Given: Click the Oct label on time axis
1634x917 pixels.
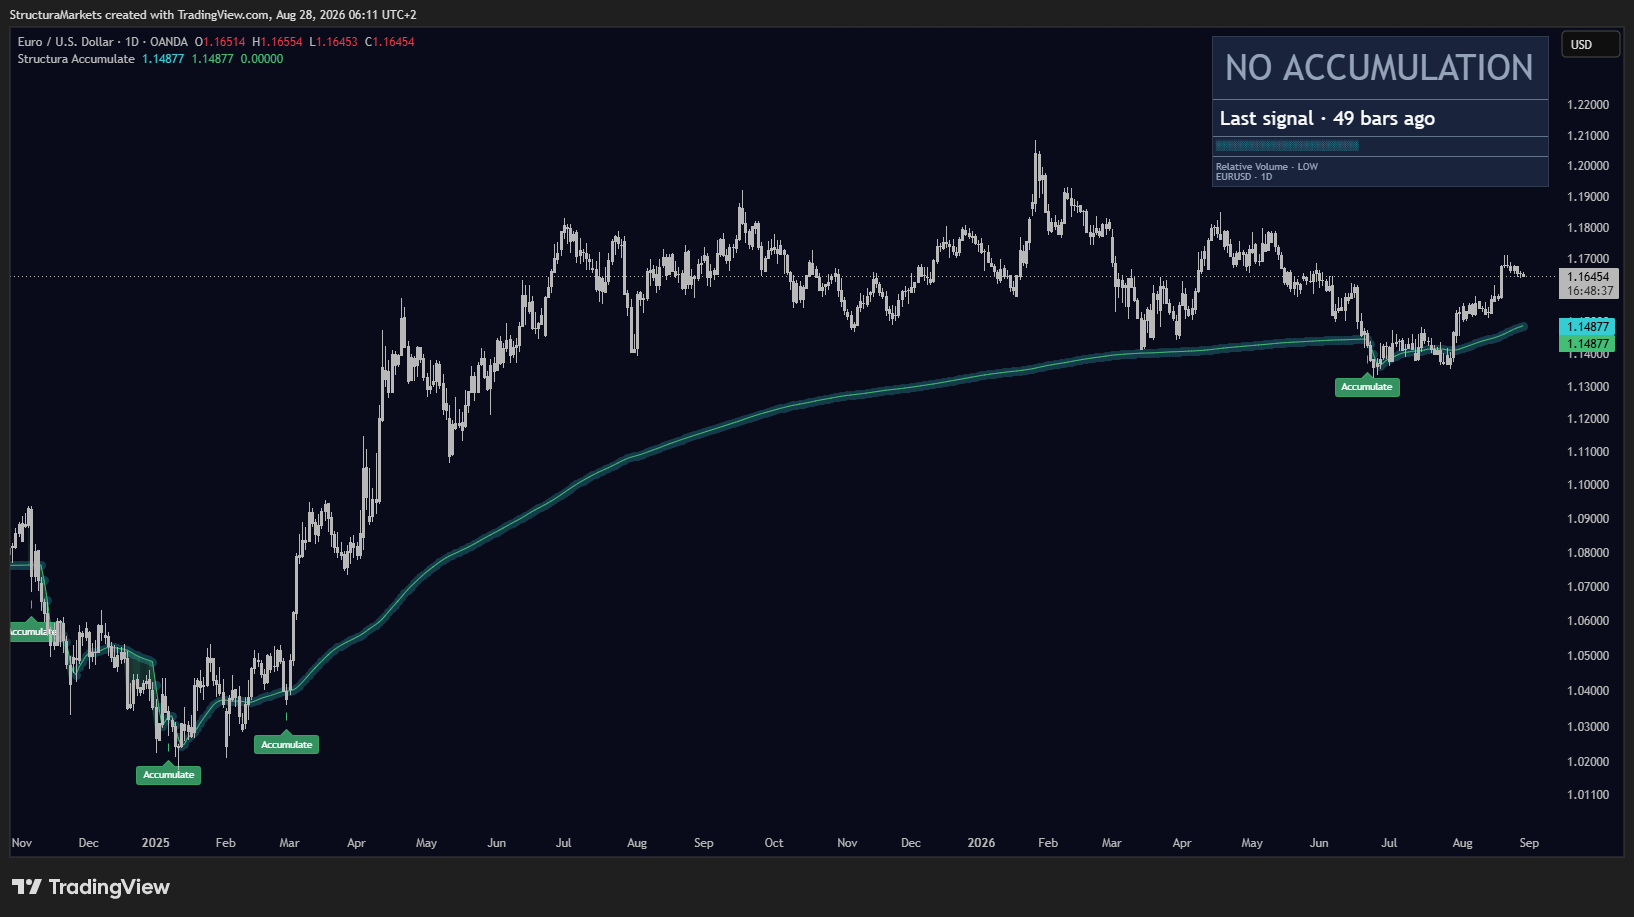Looking at the screenshot, I should click(774, 843).
